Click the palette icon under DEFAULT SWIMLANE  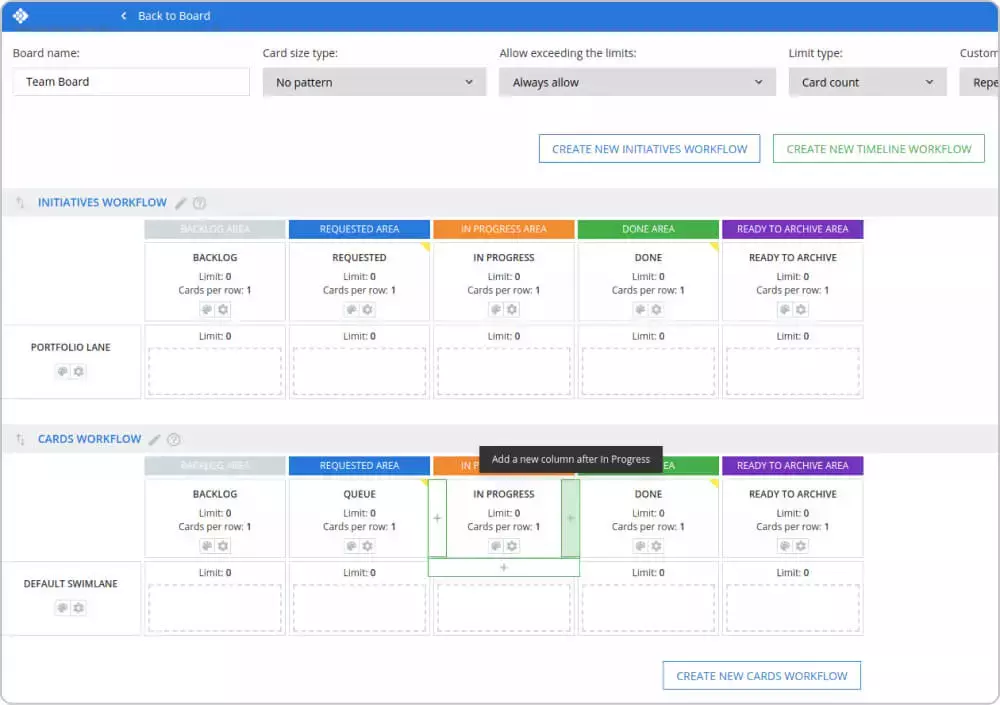tap(62, 607)
